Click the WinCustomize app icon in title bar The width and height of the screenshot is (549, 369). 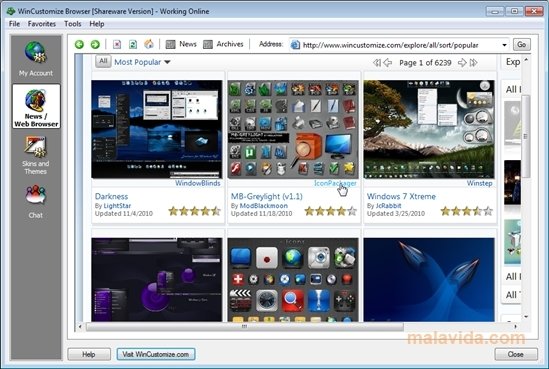coord(11,11)
